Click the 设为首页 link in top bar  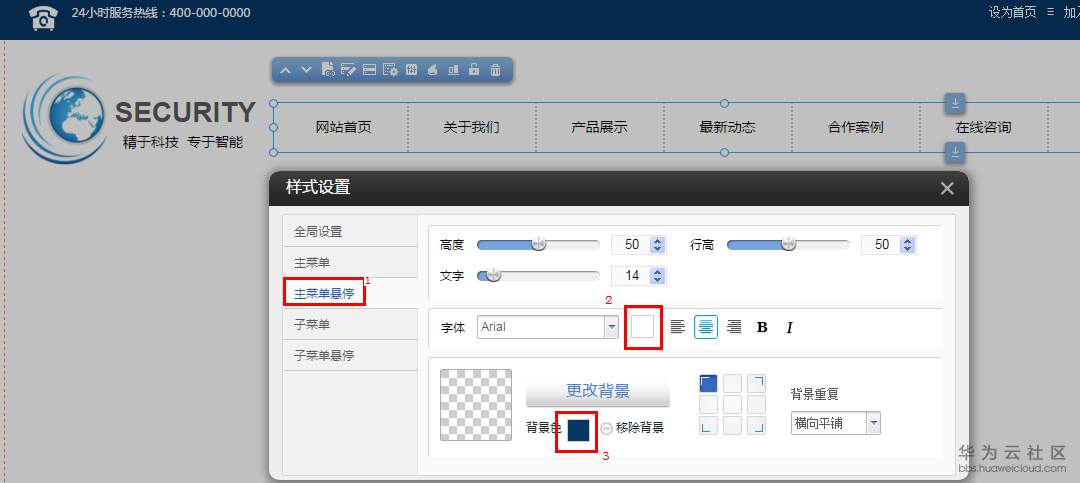1012,12
